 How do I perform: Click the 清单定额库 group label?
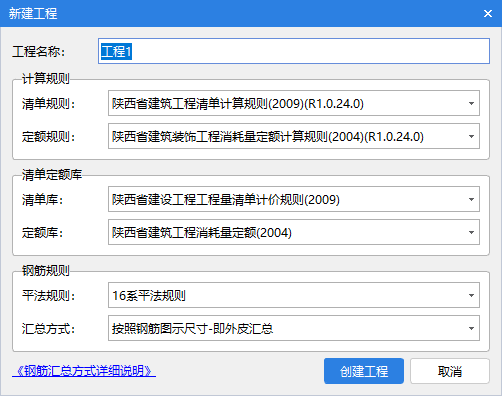(52, 174)
